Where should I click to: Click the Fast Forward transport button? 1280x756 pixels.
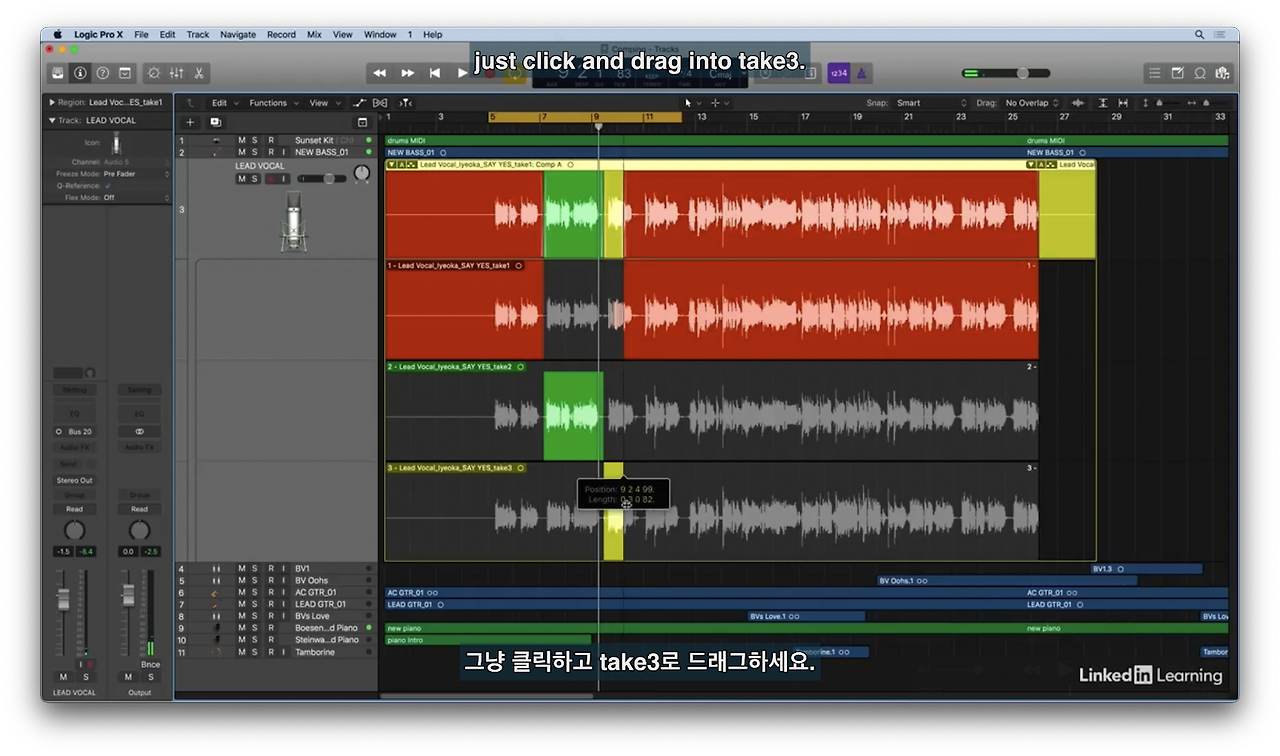(407, 73)
